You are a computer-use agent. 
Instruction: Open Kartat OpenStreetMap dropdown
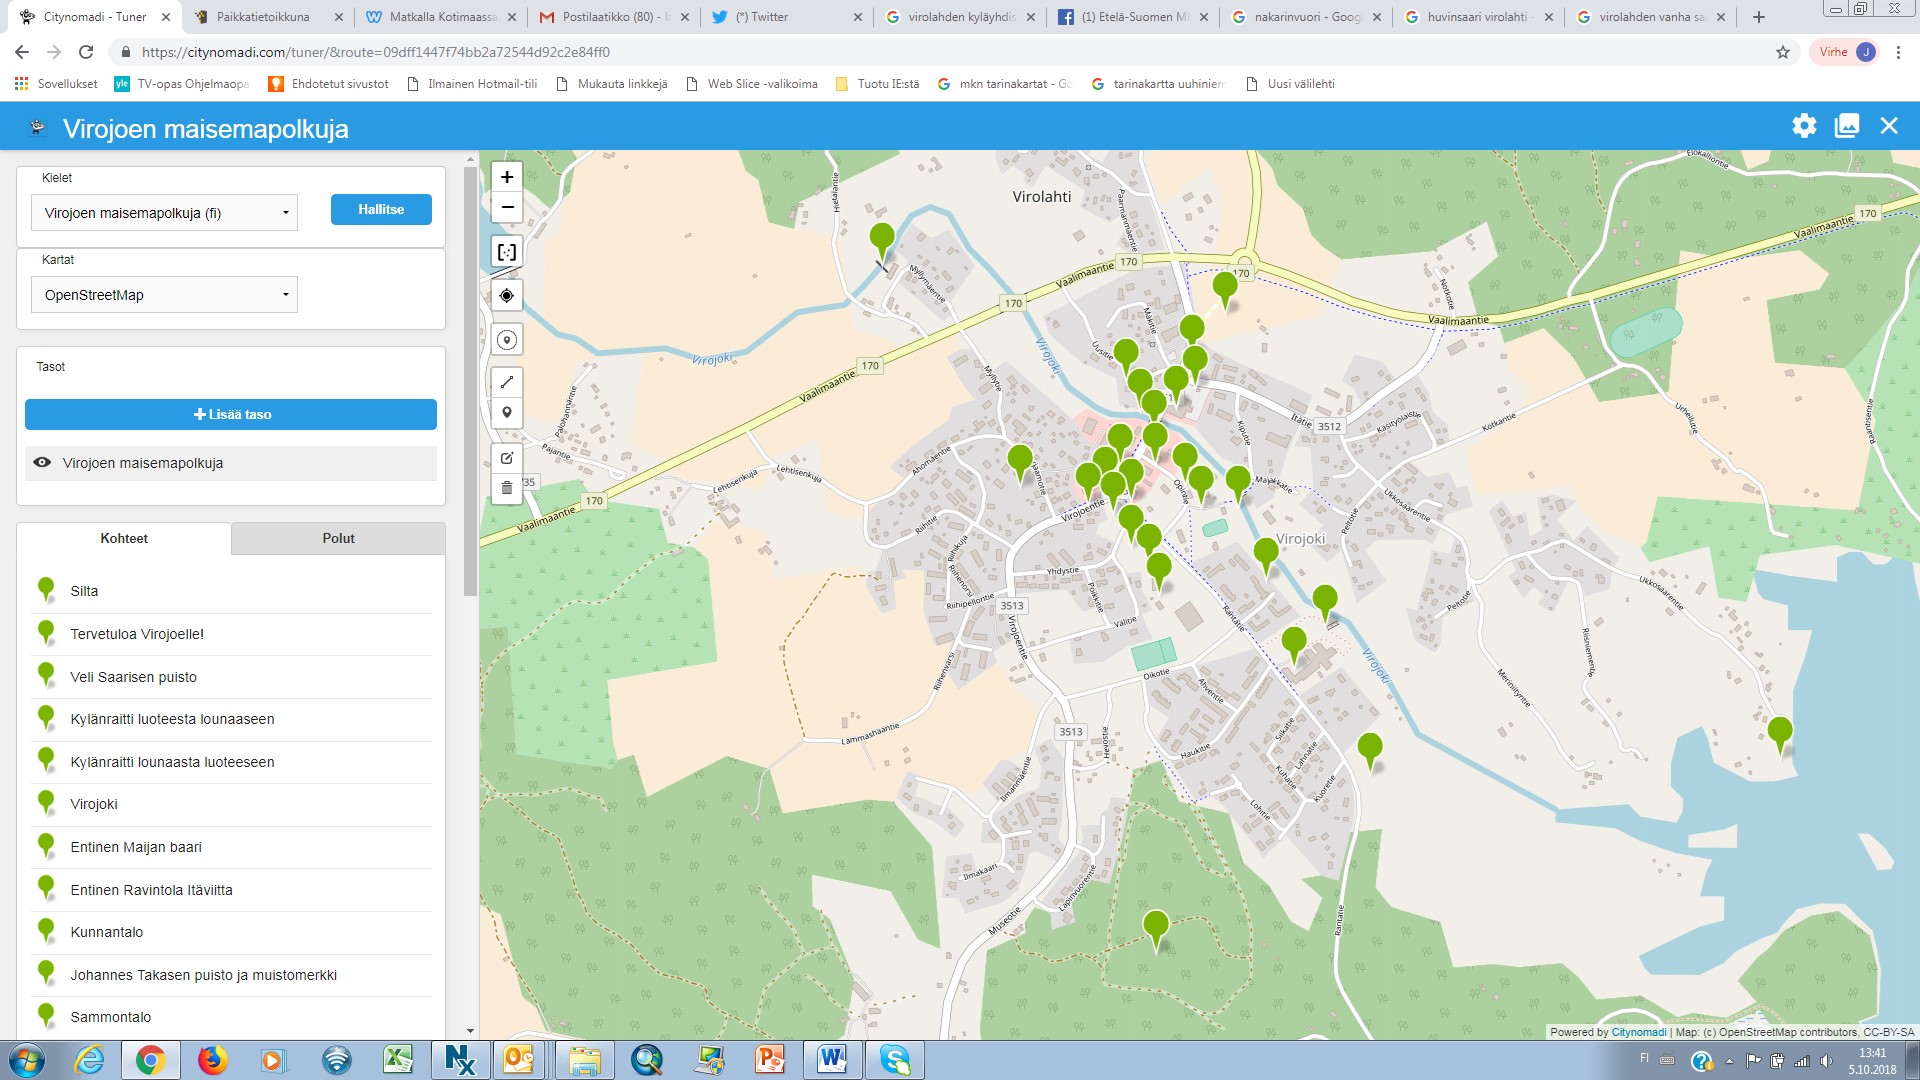tap(165, 295)
